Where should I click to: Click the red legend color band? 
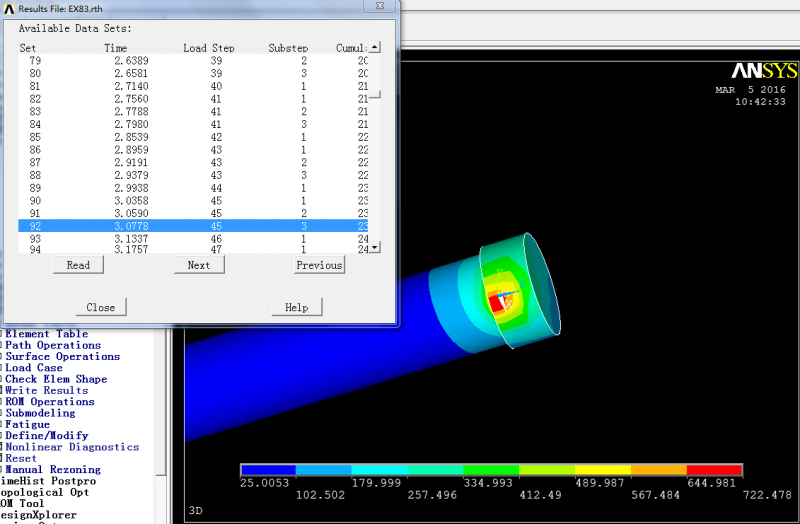pos(714,469)
